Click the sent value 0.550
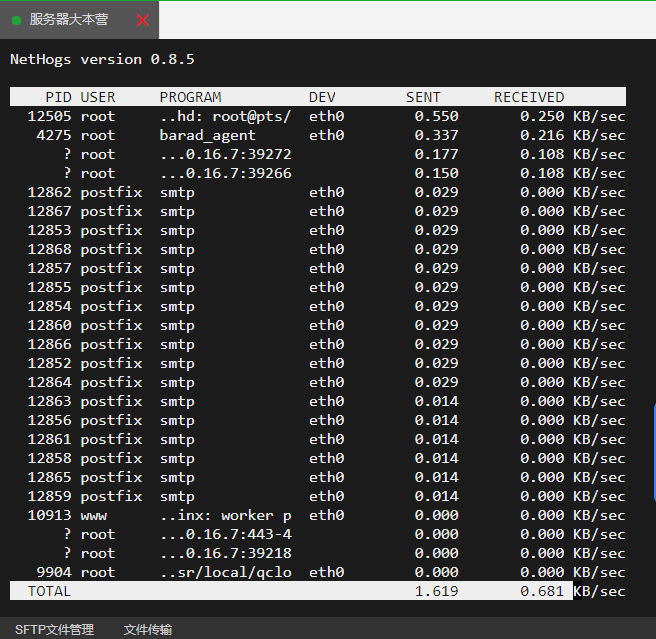Screen dimensions: 656x639 tap(436, 116)
